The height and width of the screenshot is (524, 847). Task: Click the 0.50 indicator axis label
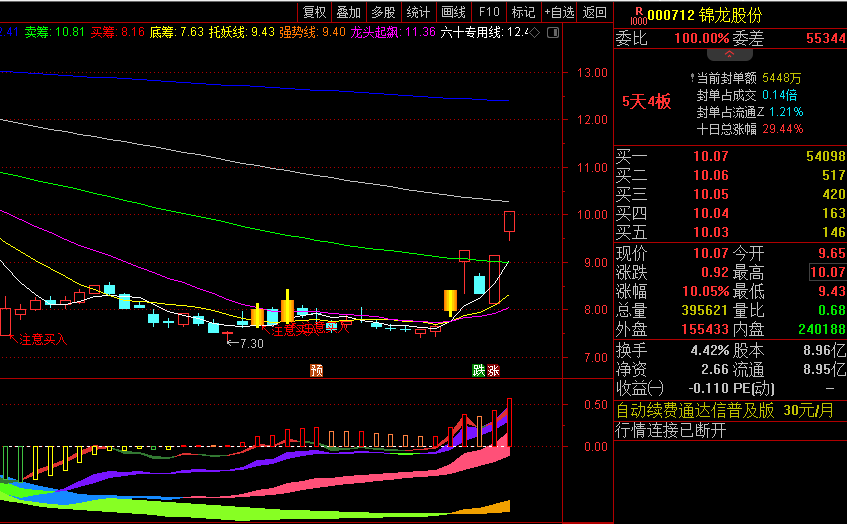click(x=596, y=405)
